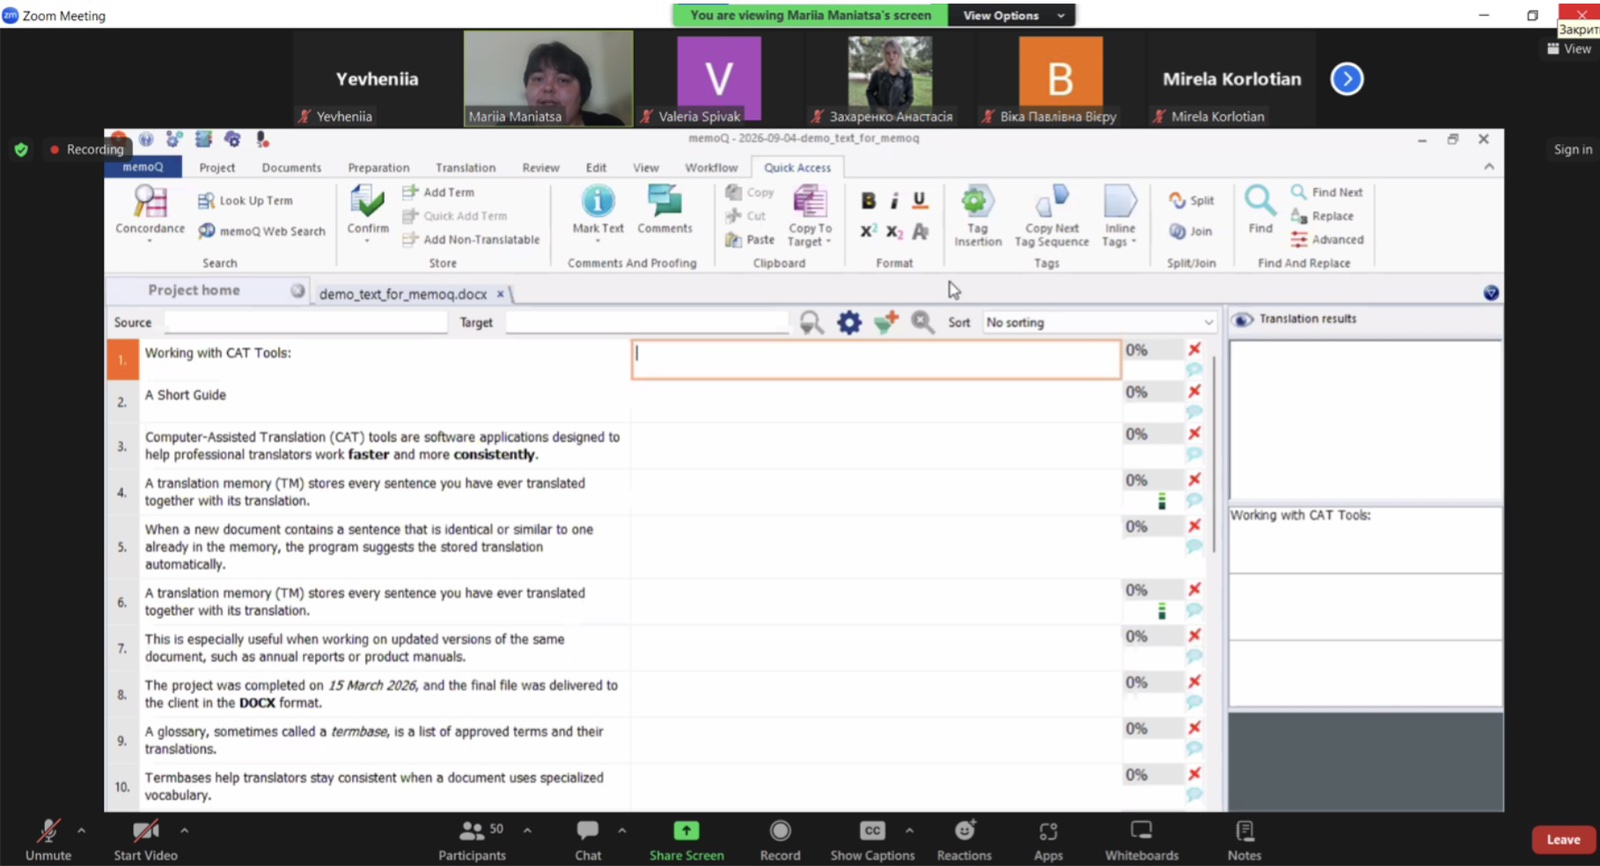
Task: Open the Workflow ribbon tab
Action: [x=711, y=168]
